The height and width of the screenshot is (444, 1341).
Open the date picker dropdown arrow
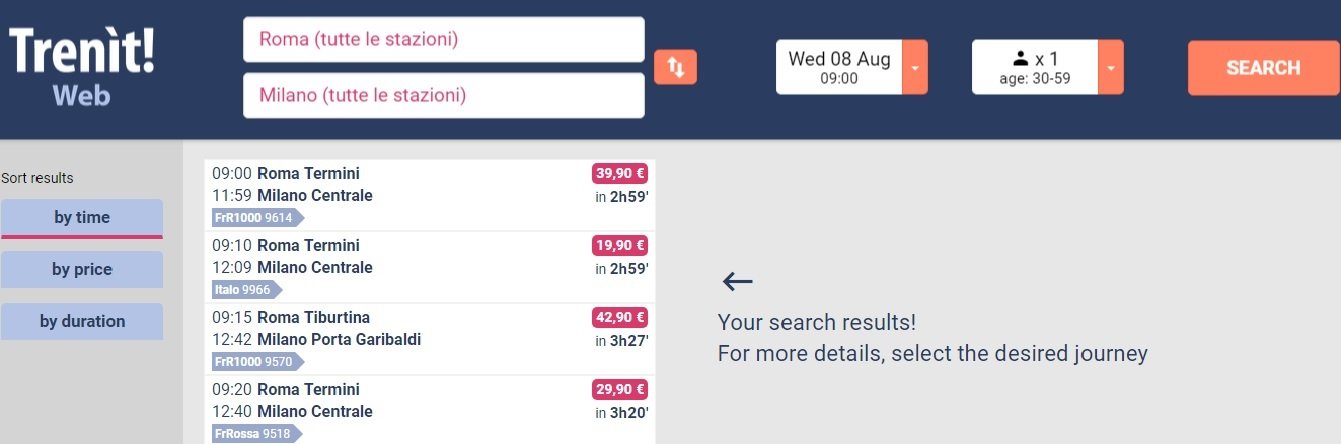tap(915, 67)
